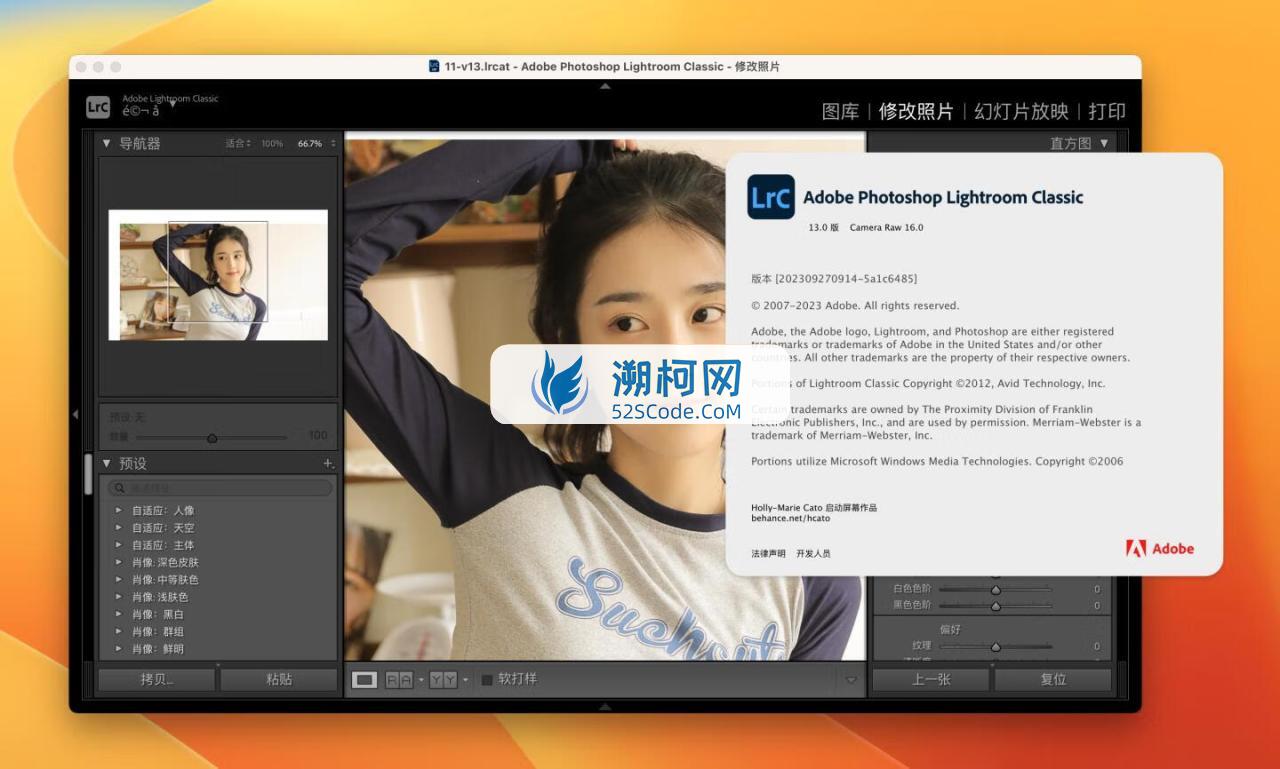Screen dimensions: 1280x769
Task: Click the Adobe logo in About dialog
Action: pyautogui.click(x=1160, y=548)
